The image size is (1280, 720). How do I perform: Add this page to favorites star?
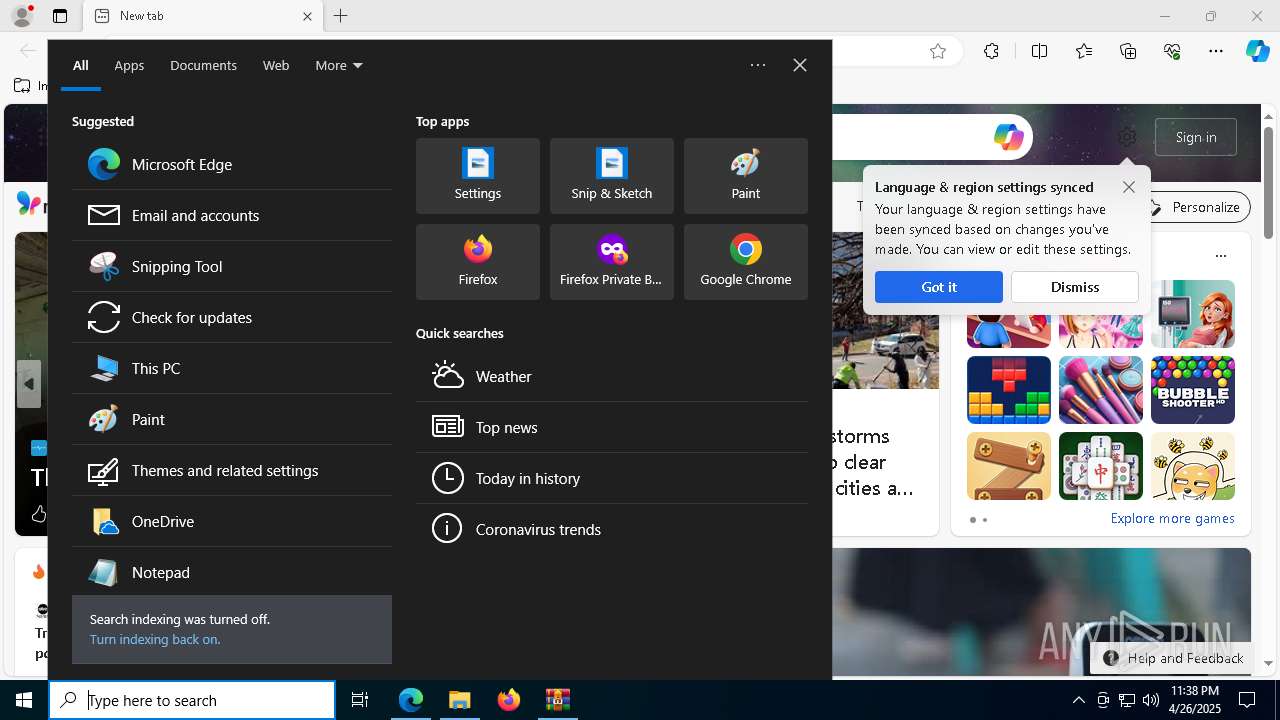pyautogui.click(x=938, y=51)
